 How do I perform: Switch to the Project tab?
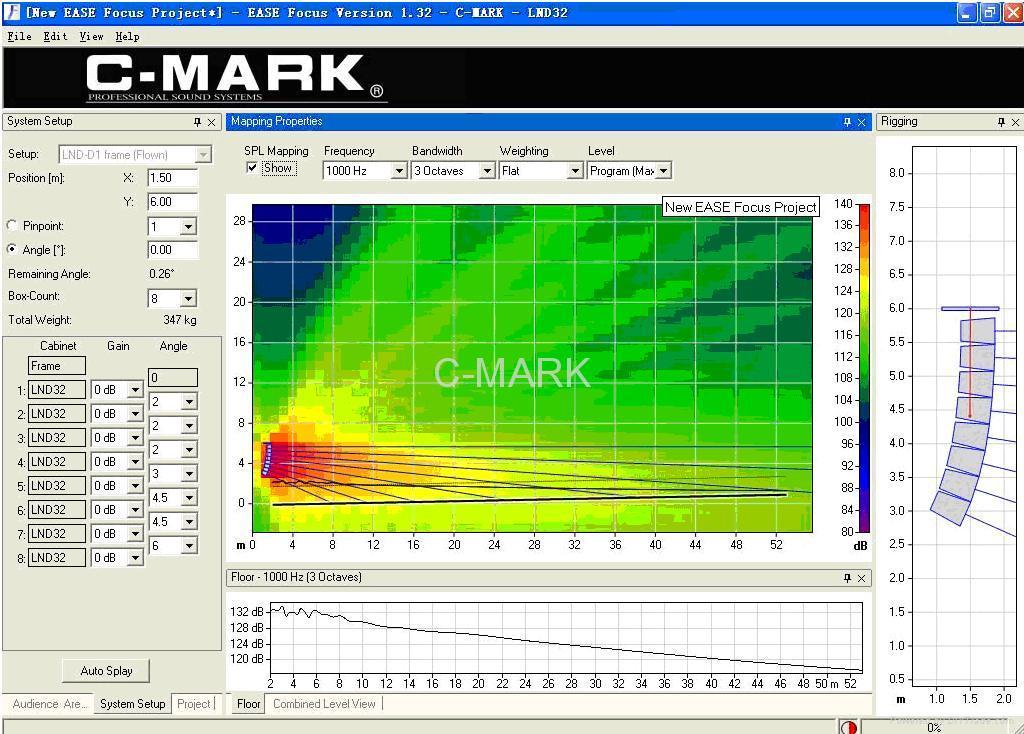coord(193,704)
